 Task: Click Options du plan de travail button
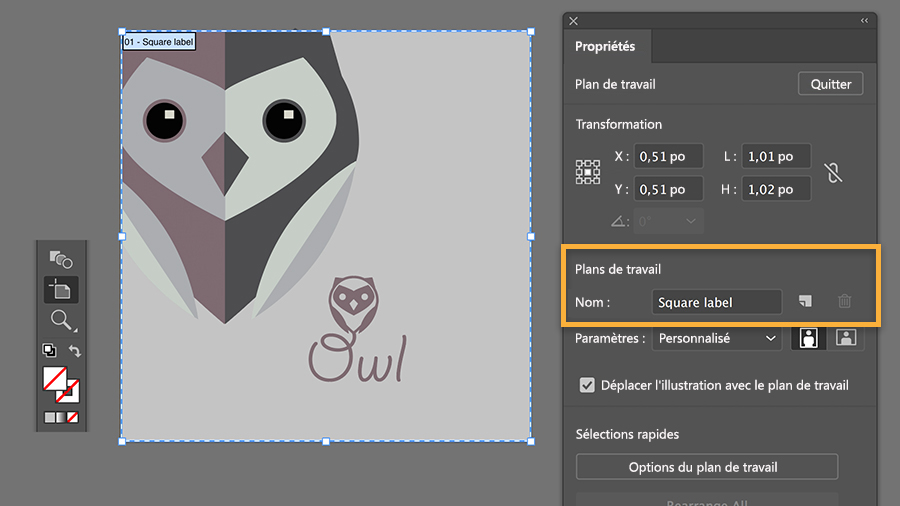tap(707, 467)
